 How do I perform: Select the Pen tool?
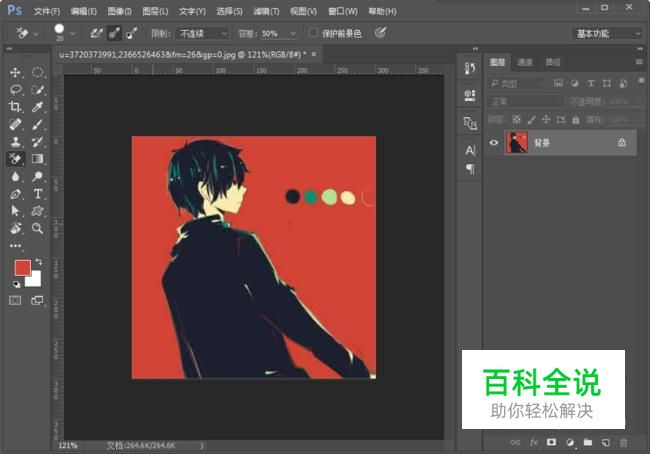tap(15, 194)
